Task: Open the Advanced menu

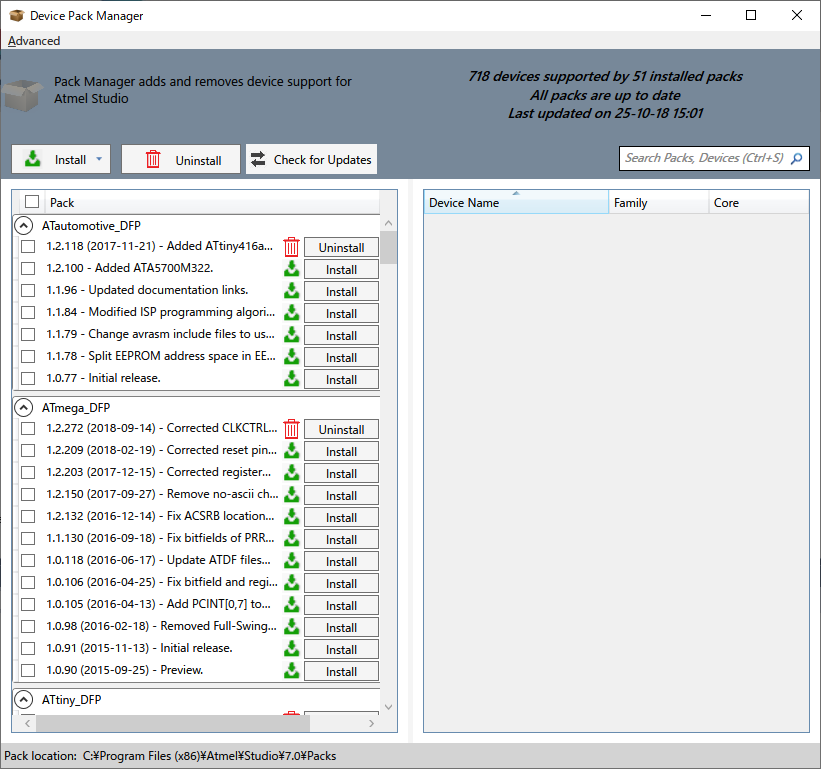Action: pyautogui.click(x=34, y=41)
